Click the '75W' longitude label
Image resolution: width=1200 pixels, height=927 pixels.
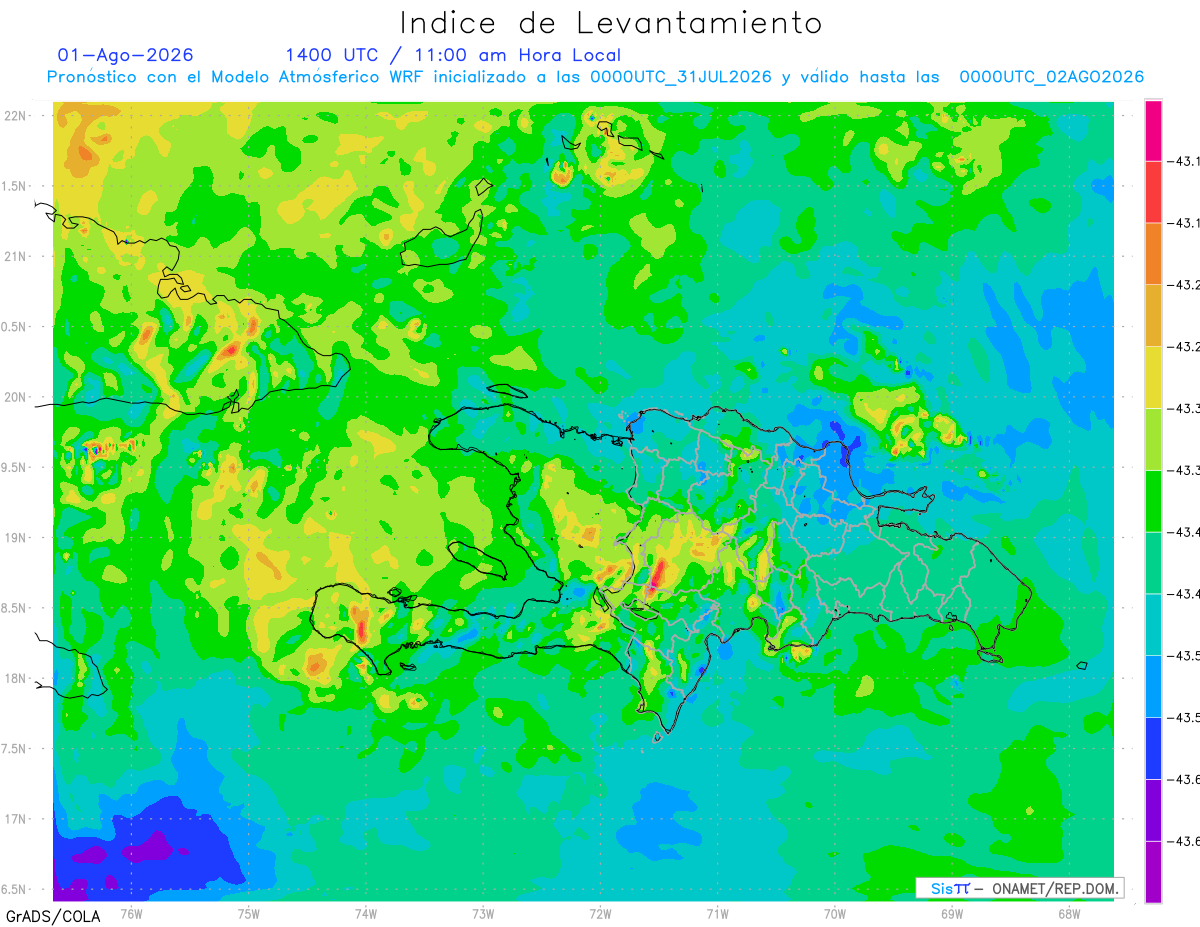(249, 913)
